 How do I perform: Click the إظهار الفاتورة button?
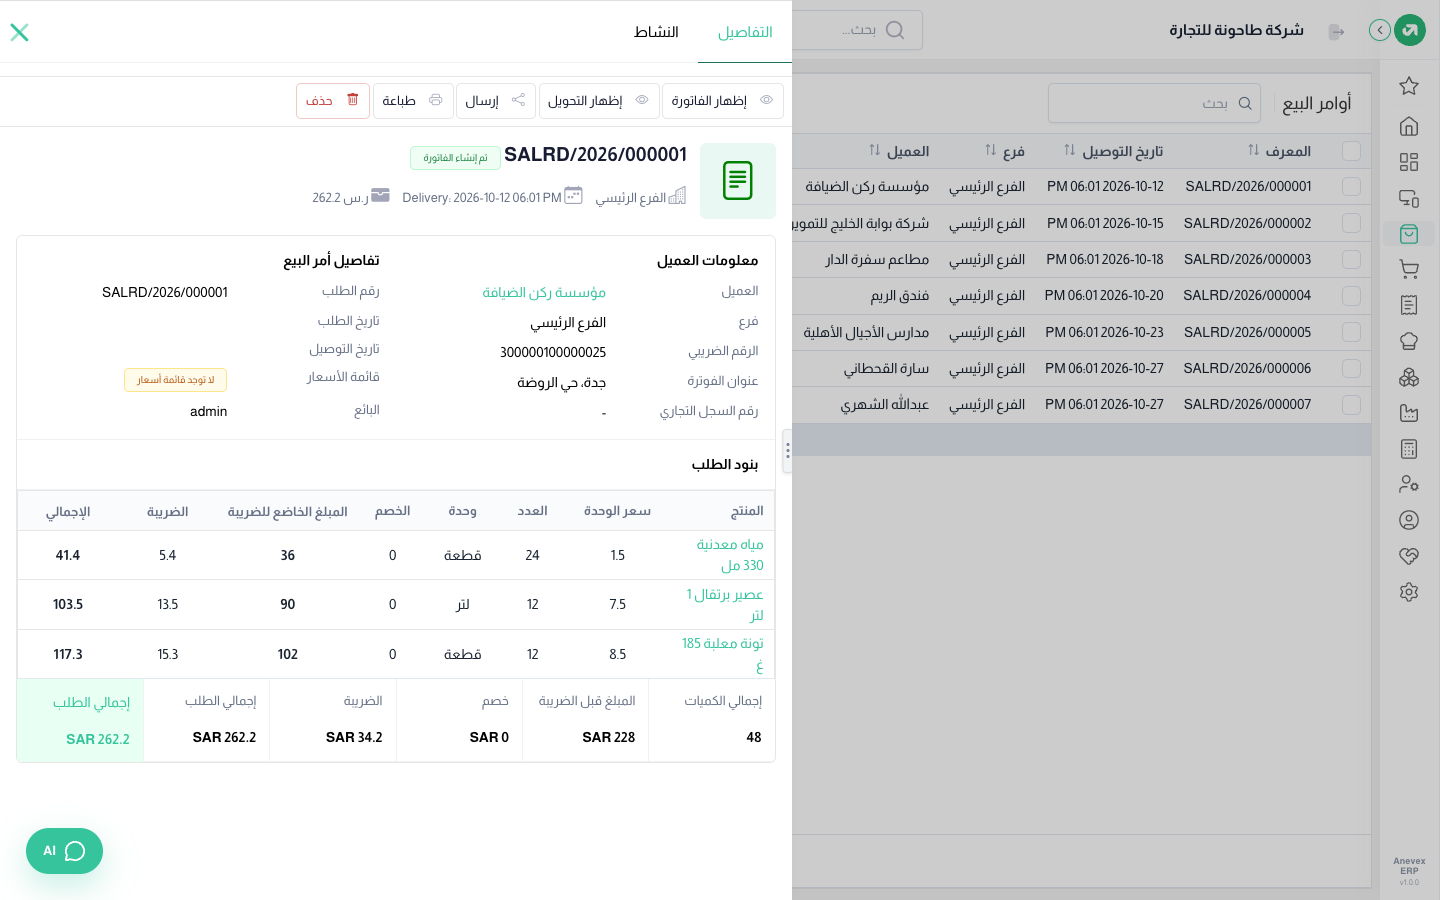723,101
